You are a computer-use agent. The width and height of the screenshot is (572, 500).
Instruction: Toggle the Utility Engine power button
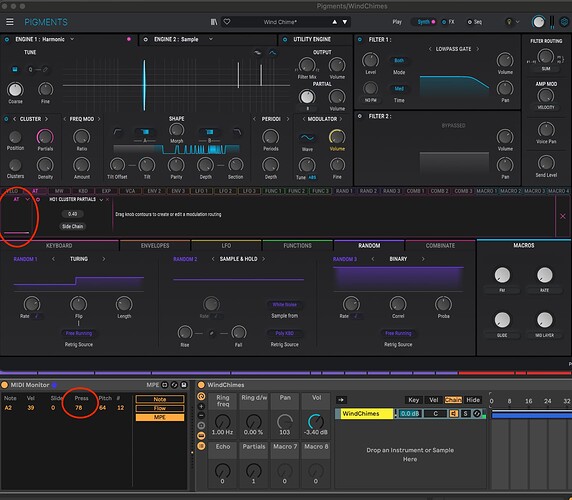pyautogui.click(x=285, y=39)
